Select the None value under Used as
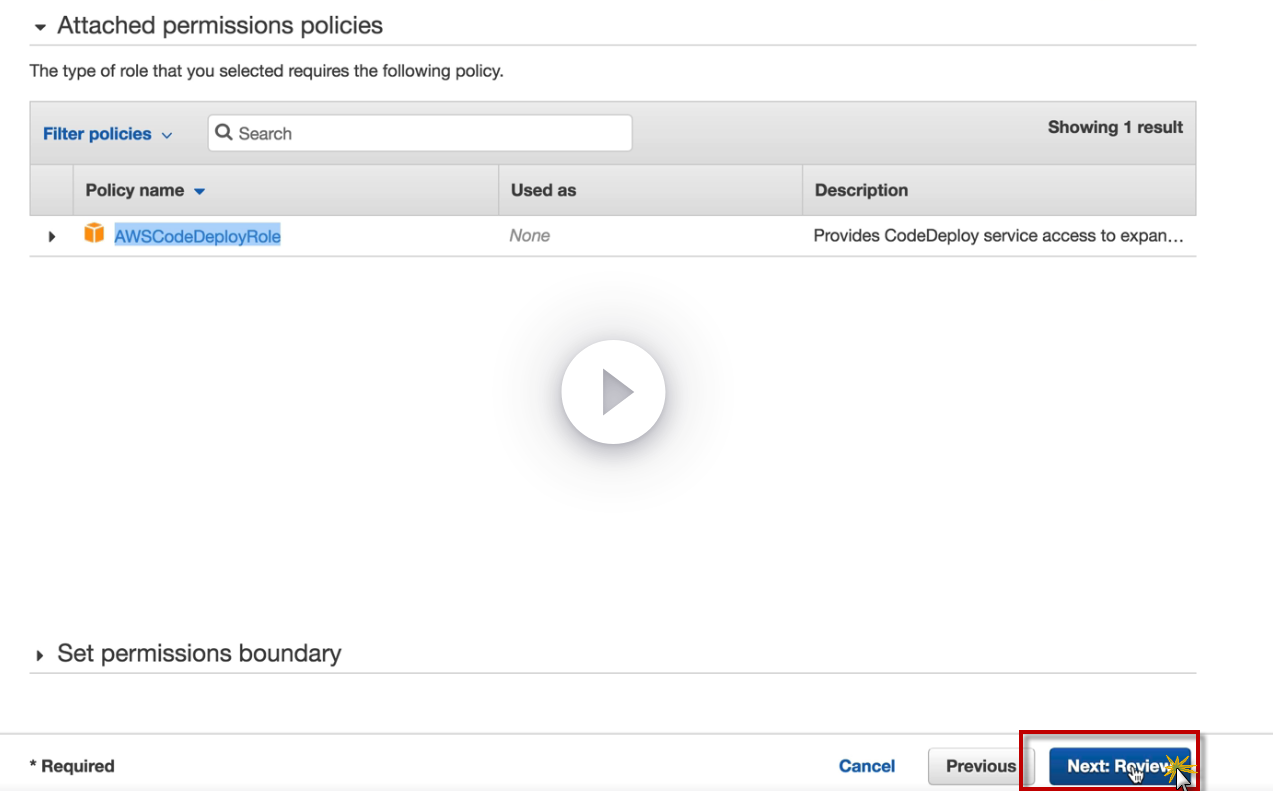Screen dimensions: 1273x791 529,236
